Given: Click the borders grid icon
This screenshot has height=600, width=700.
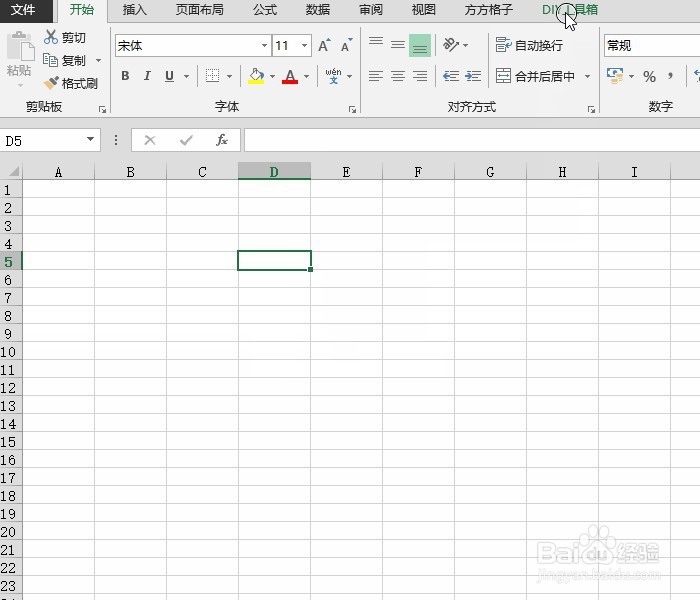Looking at the screenshot, I should click(212, 76).
